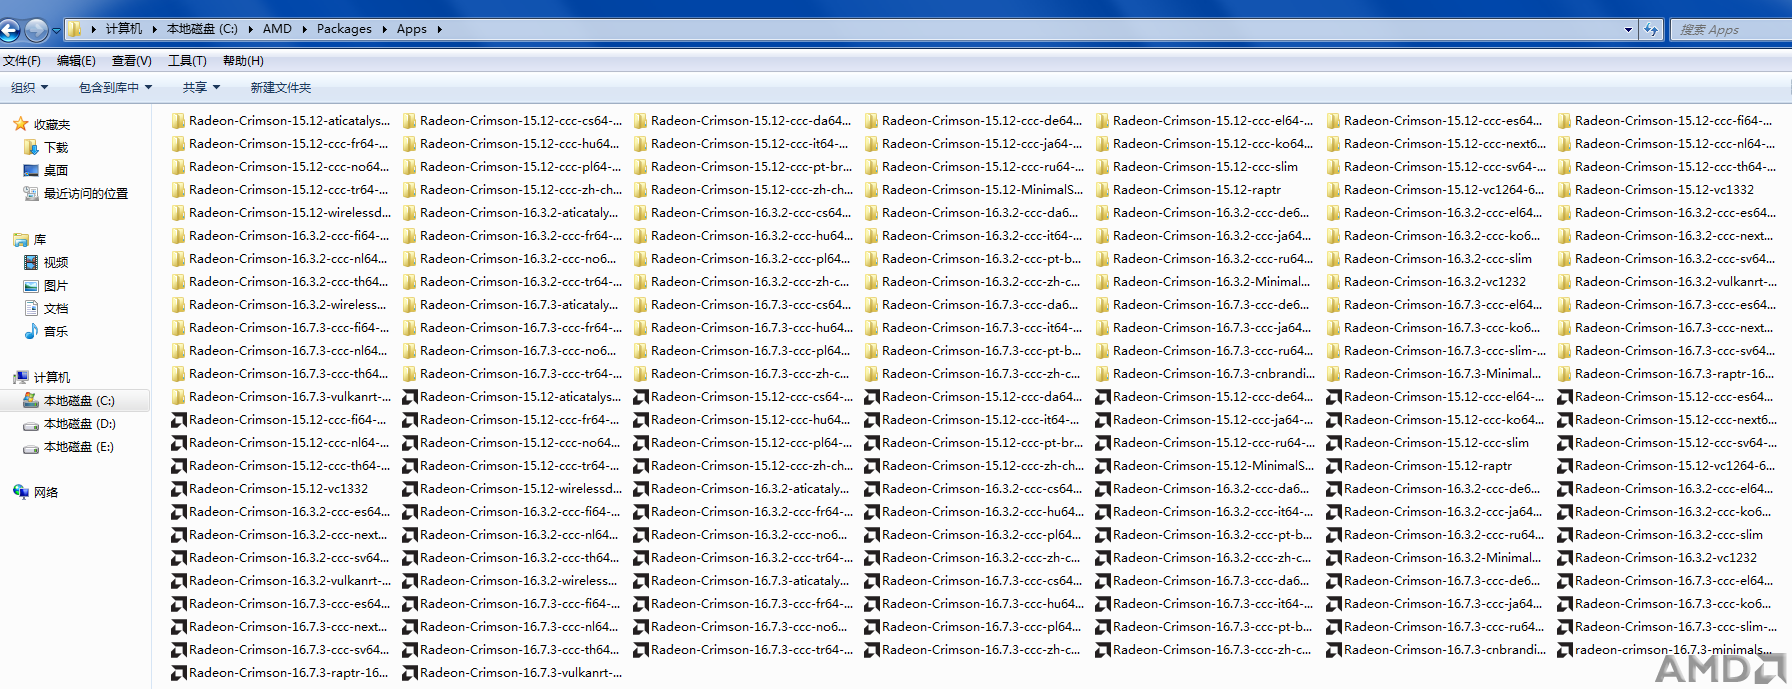The image size is (1792, 689).
Task: Click the 新建文件夹 button
Action: pyautogui.click(x=280, y=88)
